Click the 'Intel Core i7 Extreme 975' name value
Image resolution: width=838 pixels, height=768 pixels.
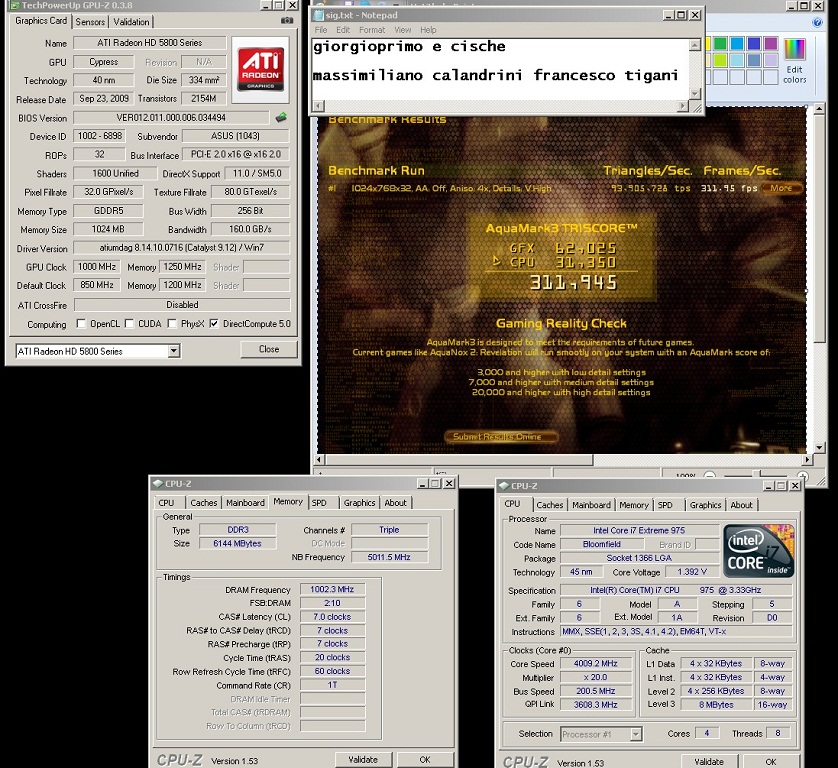coord(639,531)
